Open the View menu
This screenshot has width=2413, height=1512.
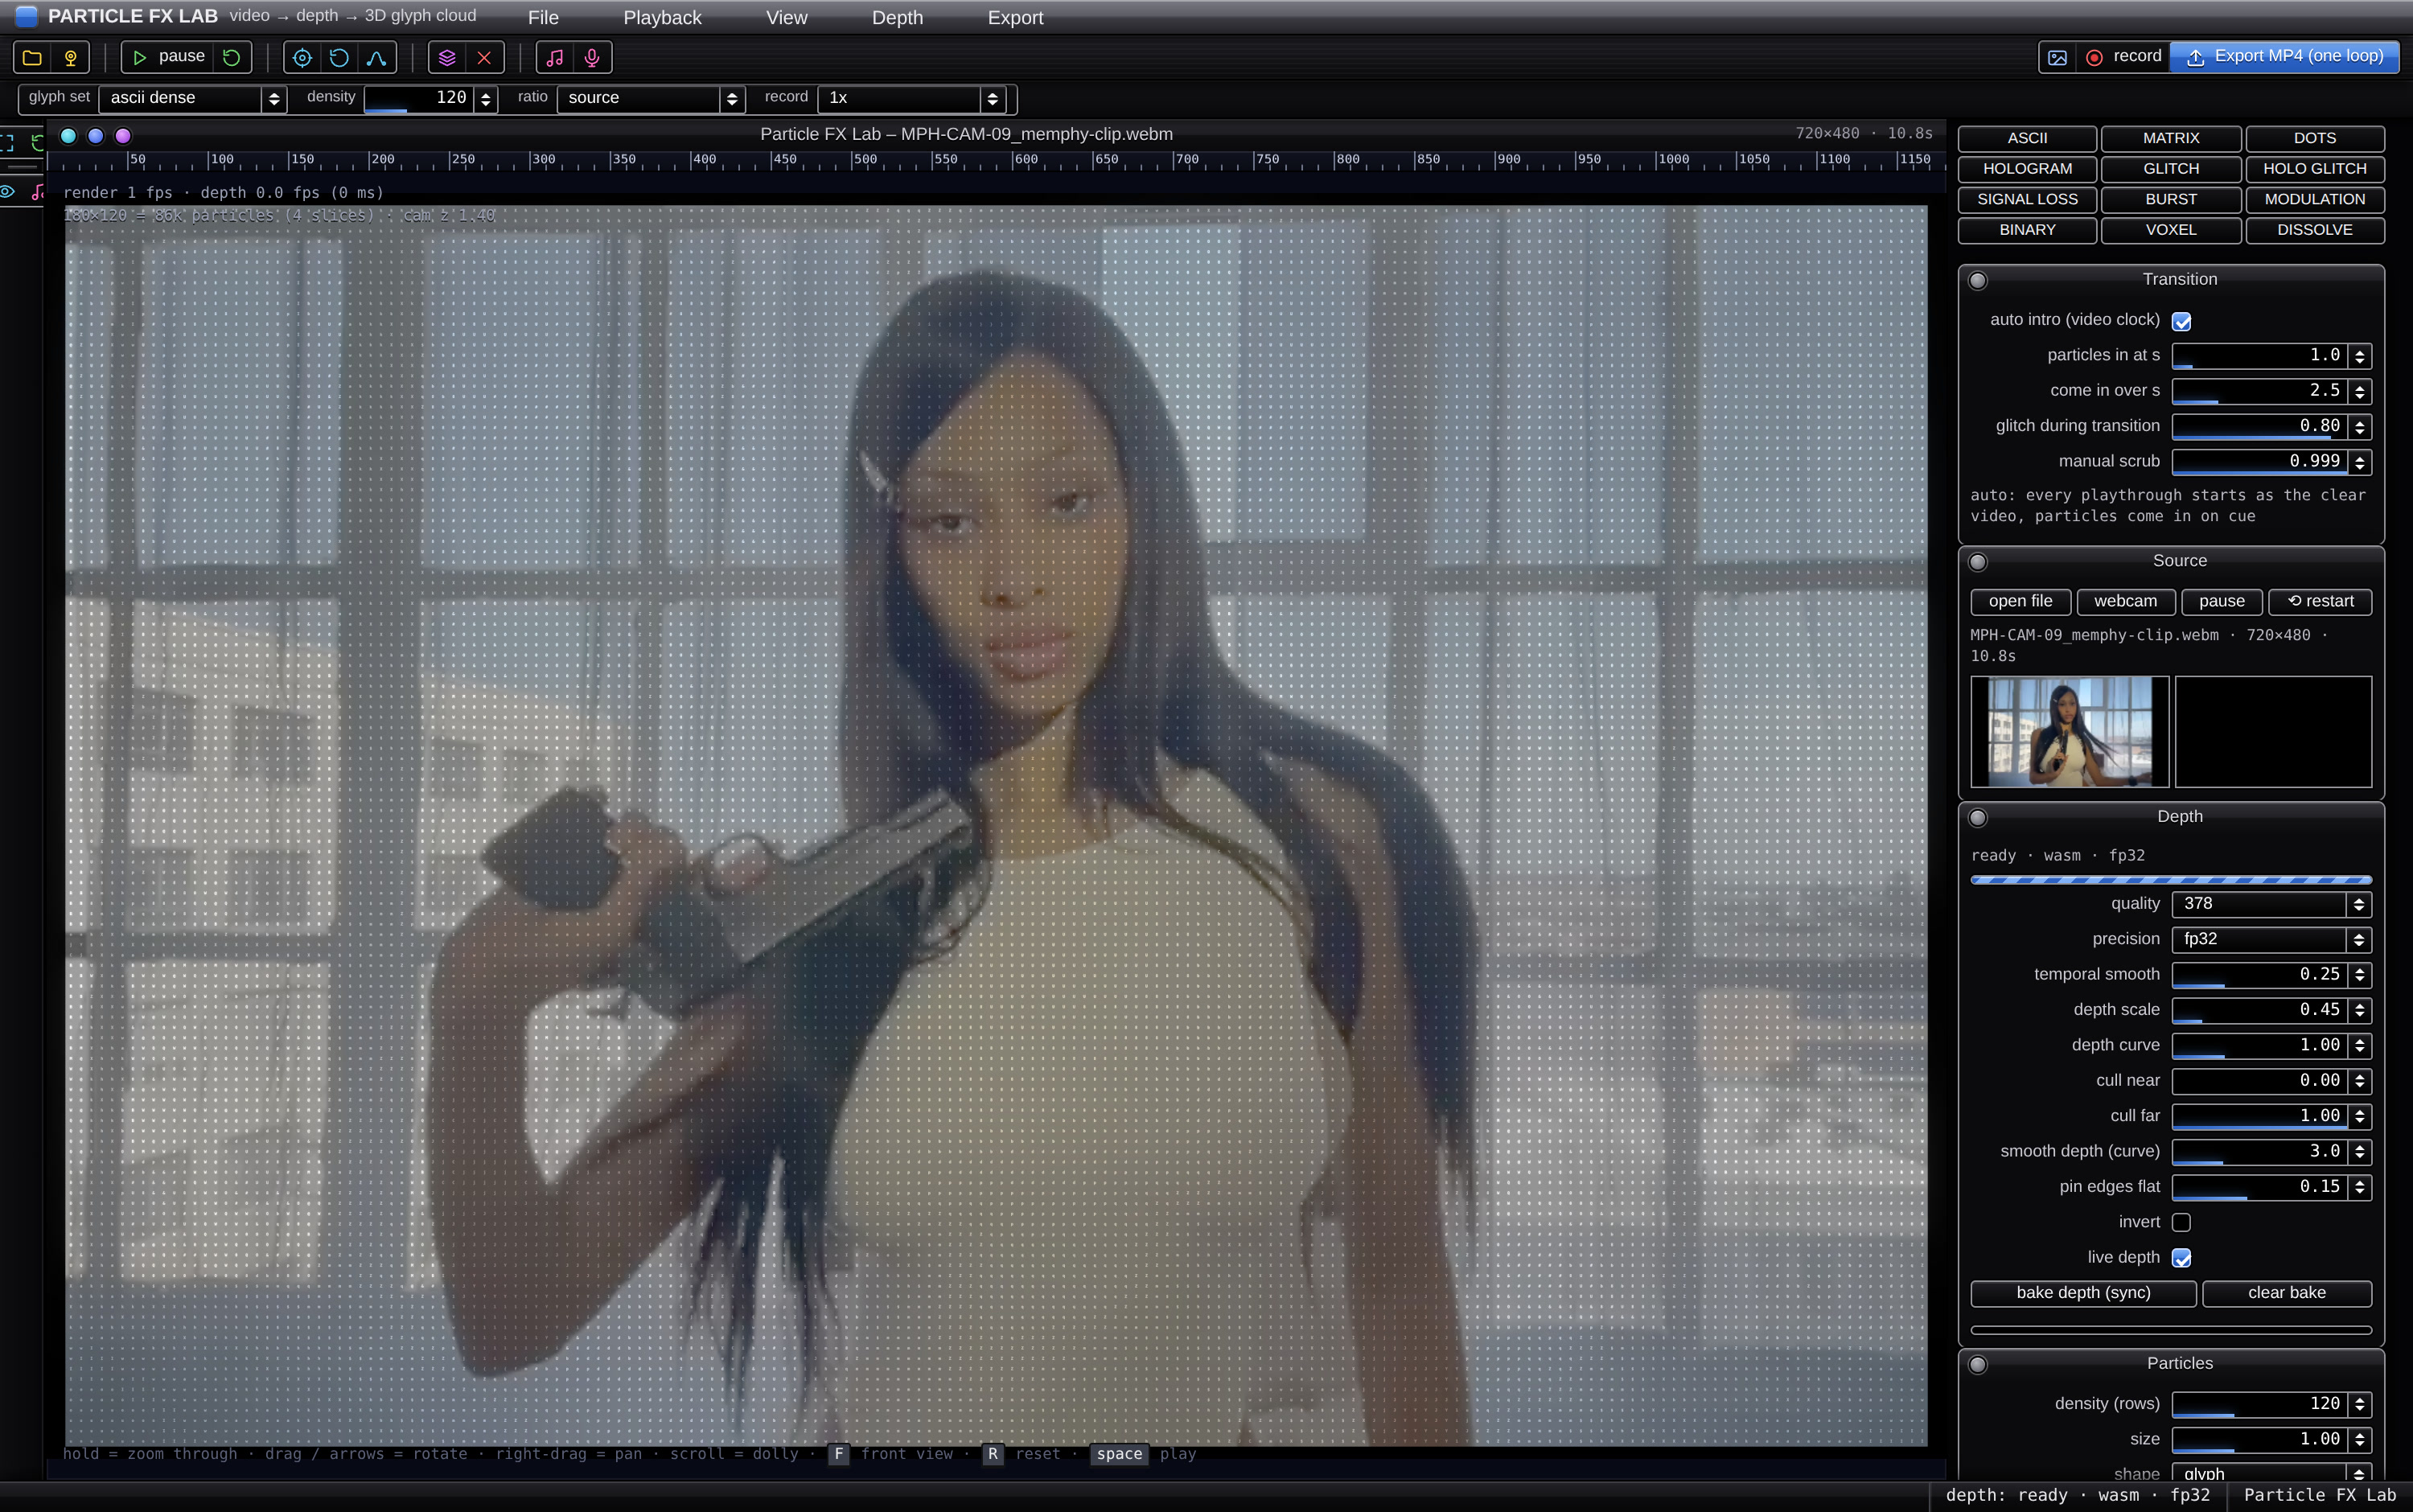(x=786, y=18)
